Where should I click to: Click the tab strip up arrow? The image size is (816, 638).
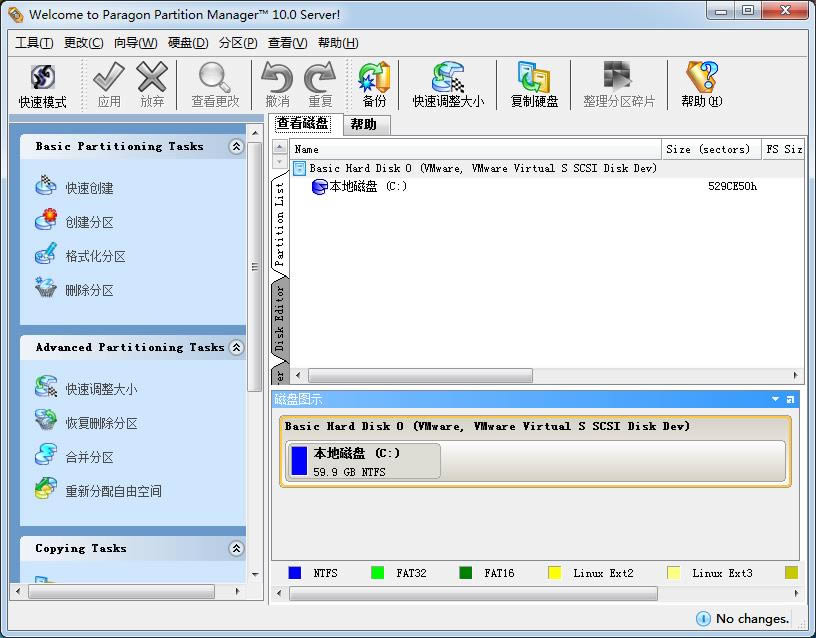point(279,147)
